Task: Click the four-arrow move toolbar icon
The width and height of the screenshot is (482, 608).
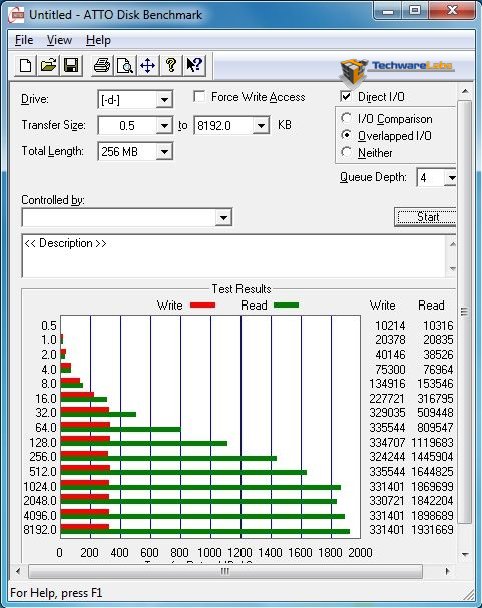Action: (147, 65)
